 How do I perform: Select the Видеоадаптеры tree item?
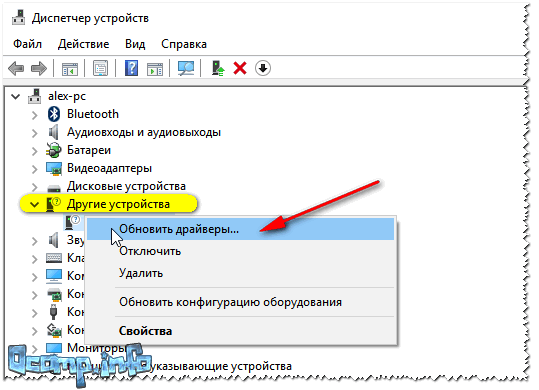click(x=109, y=168)
